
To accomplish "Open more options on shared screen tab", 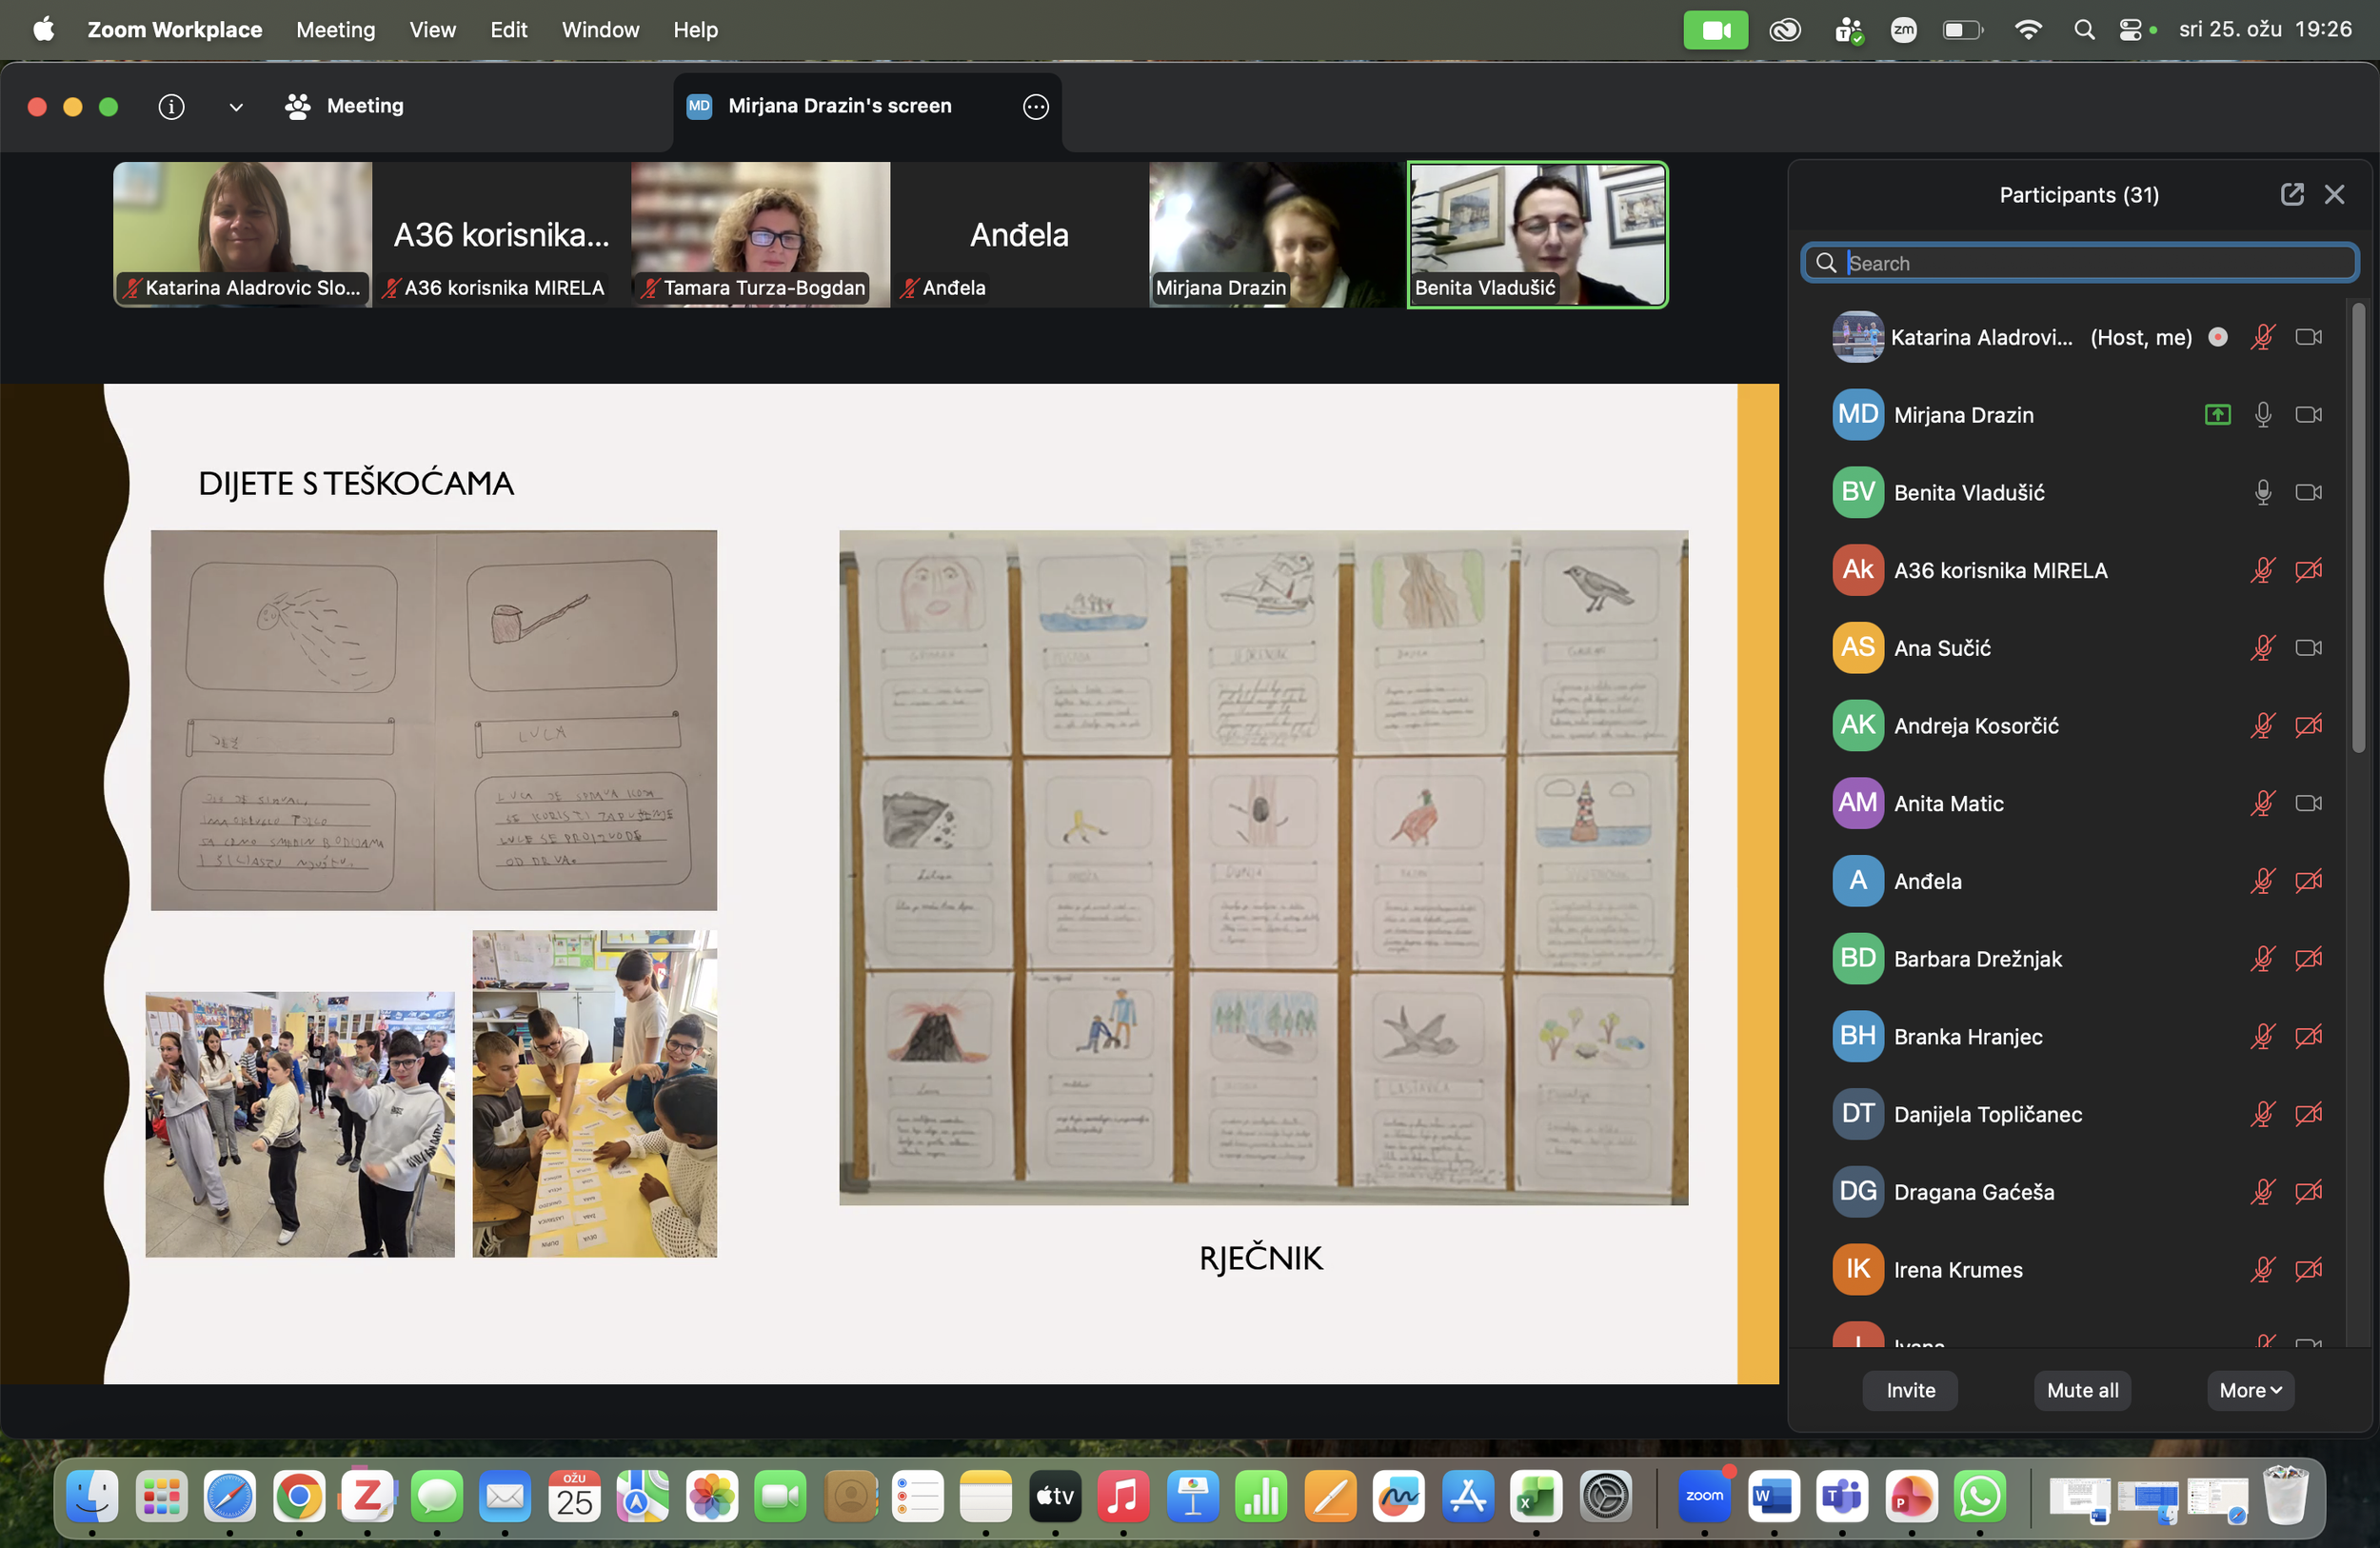I will [x=1036, y=106].
